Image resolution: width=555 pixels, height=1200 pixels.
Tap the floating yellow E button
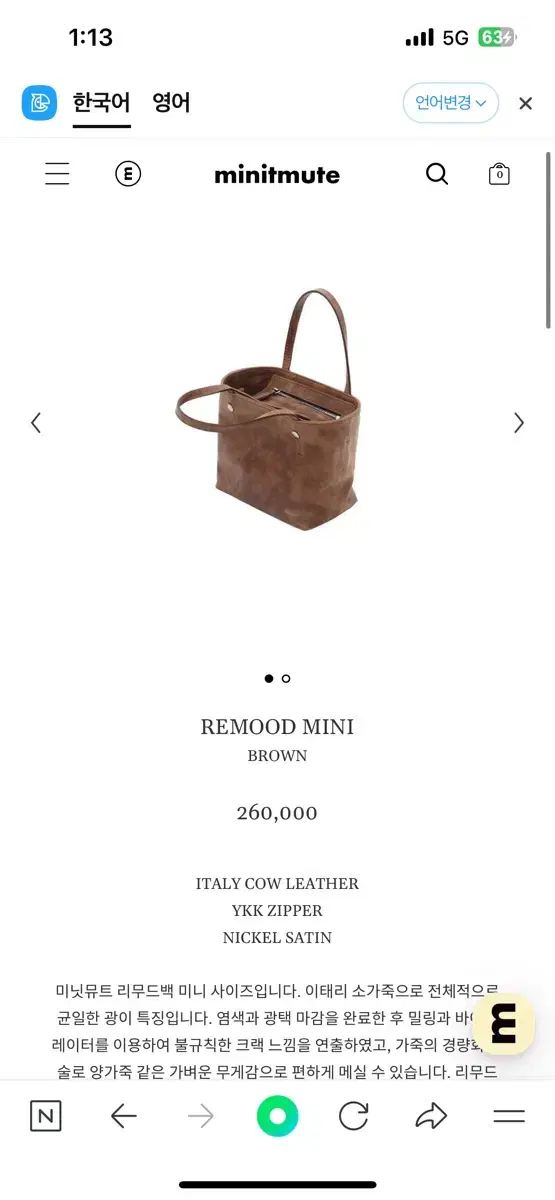point(503,1024)
